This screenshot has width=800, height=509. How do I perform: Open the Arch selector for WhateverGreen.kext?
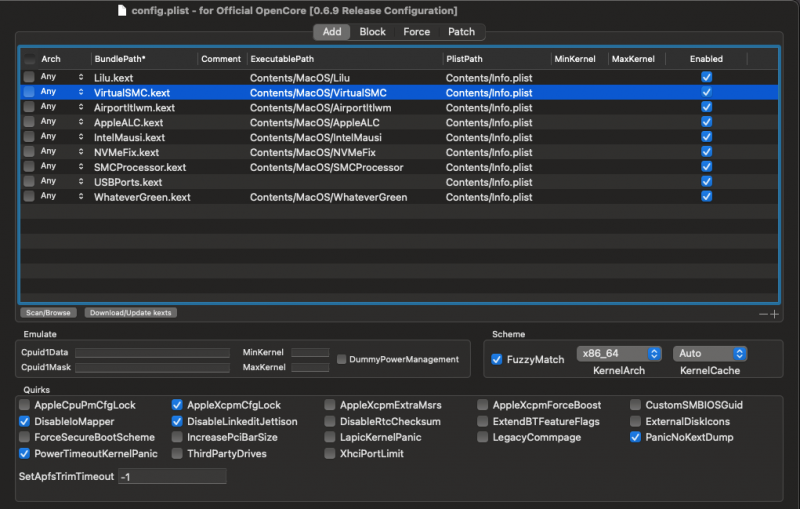(81, 197)
